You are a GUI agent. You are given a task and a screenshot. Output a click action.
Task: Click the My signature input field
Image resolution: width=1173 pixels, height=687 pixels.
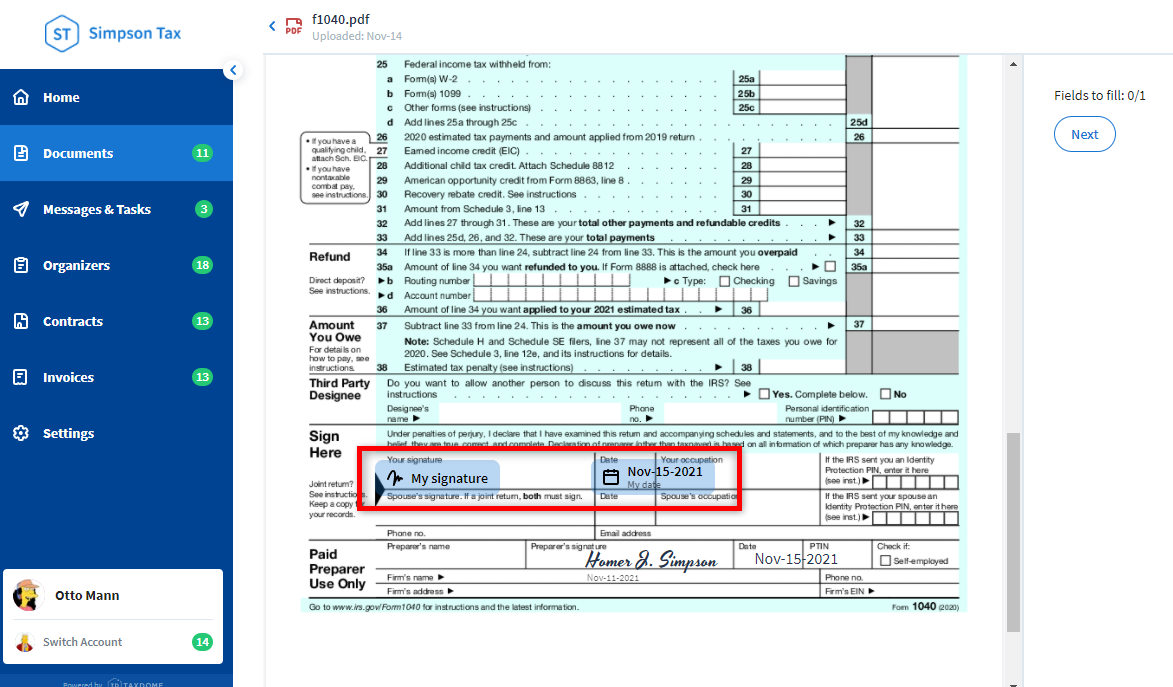point(437,477)
